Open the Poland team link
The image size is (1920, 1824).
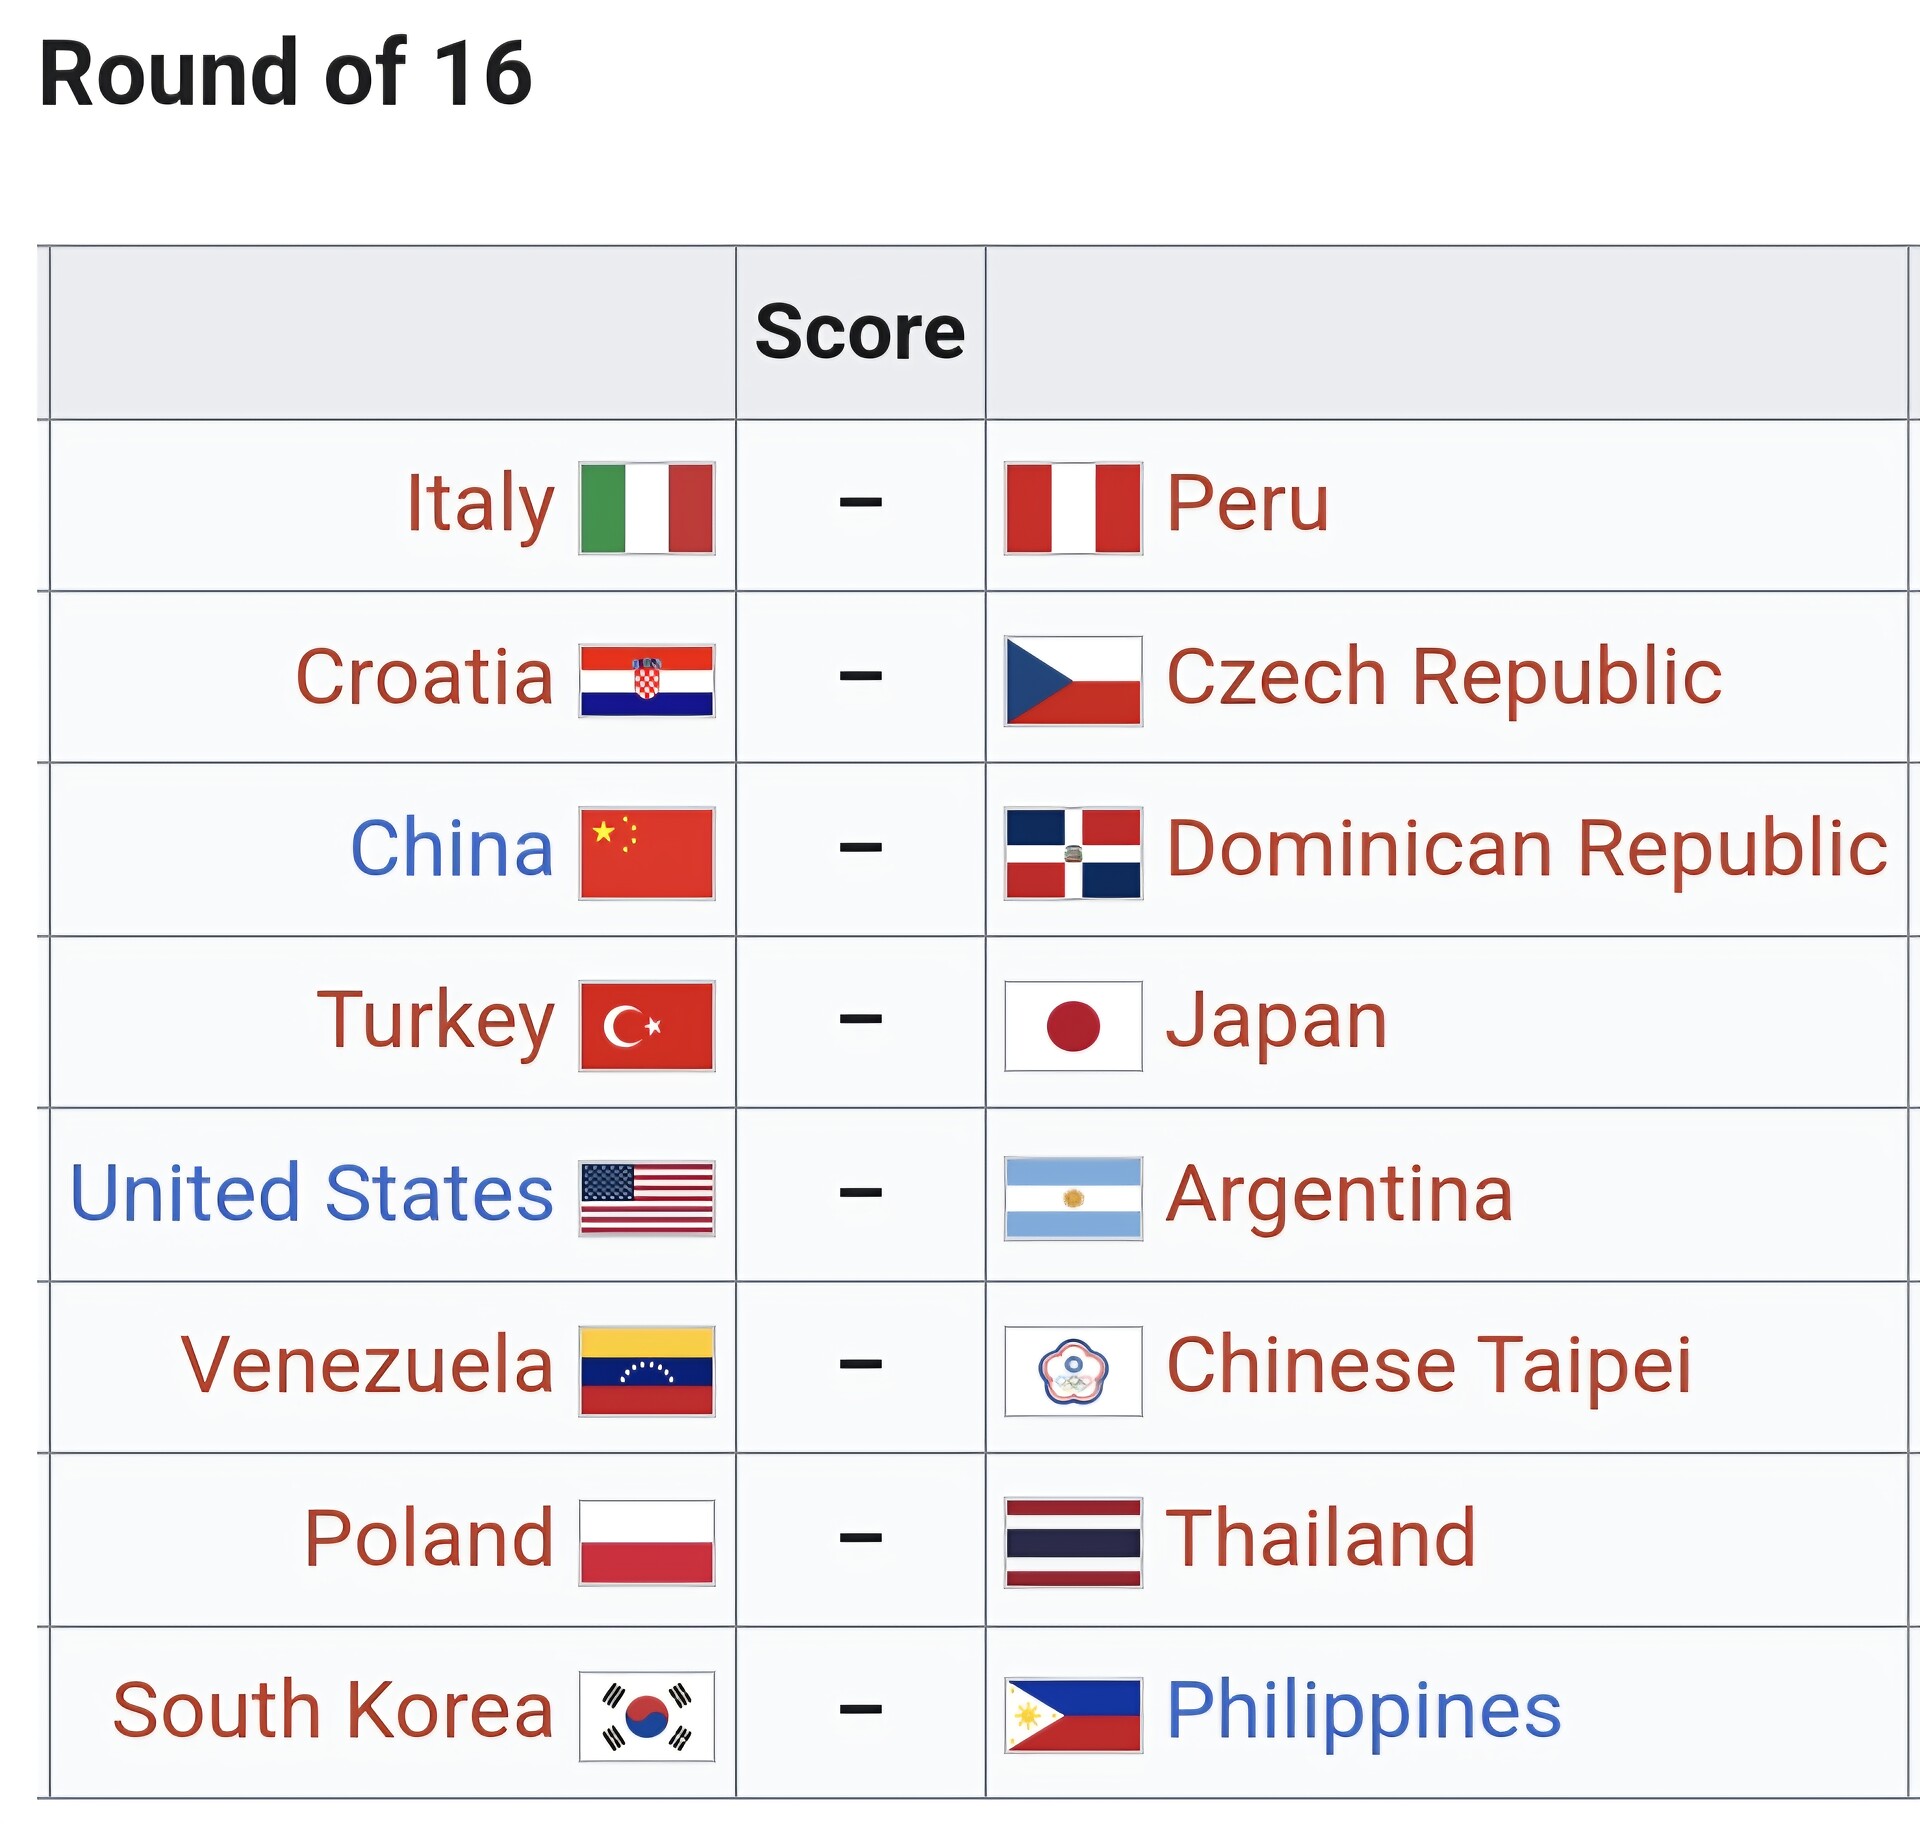[x=429, y=1538]
